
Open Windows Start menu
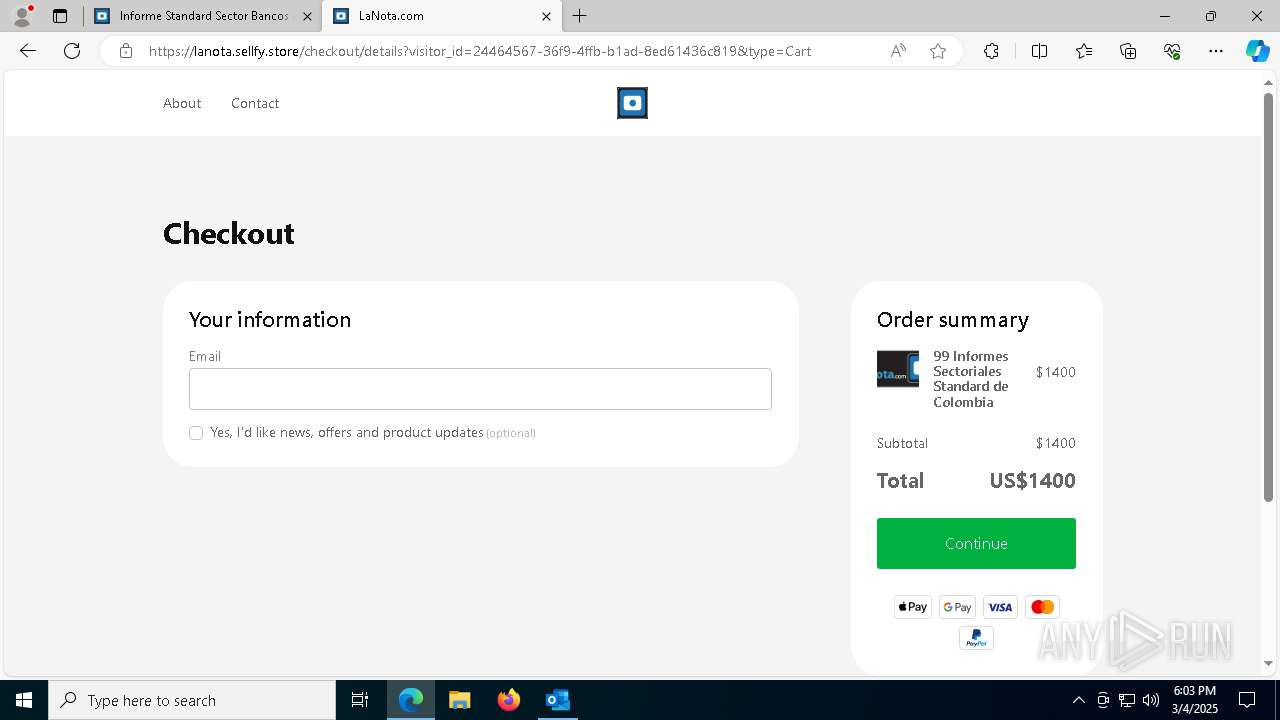click(x=24, y=700)
